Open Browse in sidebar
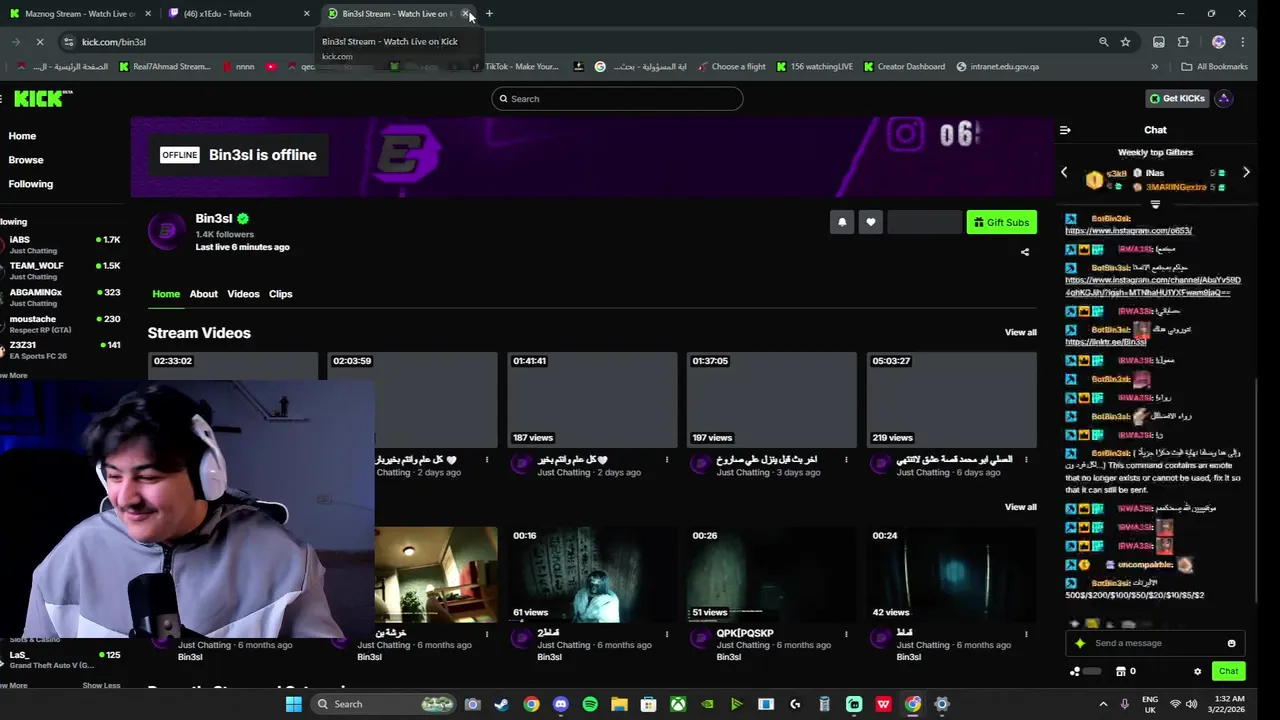The width and height of the screenshot is (1280, 720). [x=26, y=160]
